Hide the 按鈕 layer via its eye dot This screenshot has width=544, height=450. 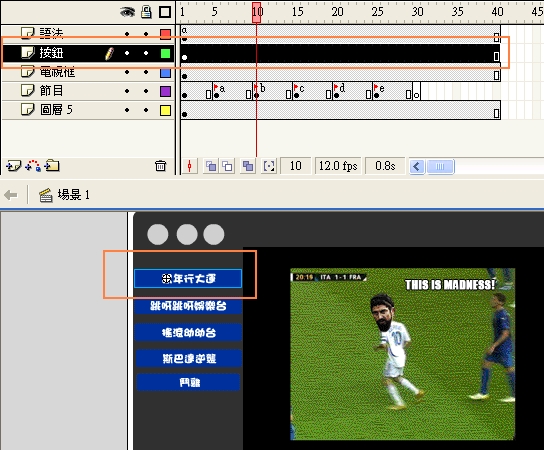click(x=127, y=53)
